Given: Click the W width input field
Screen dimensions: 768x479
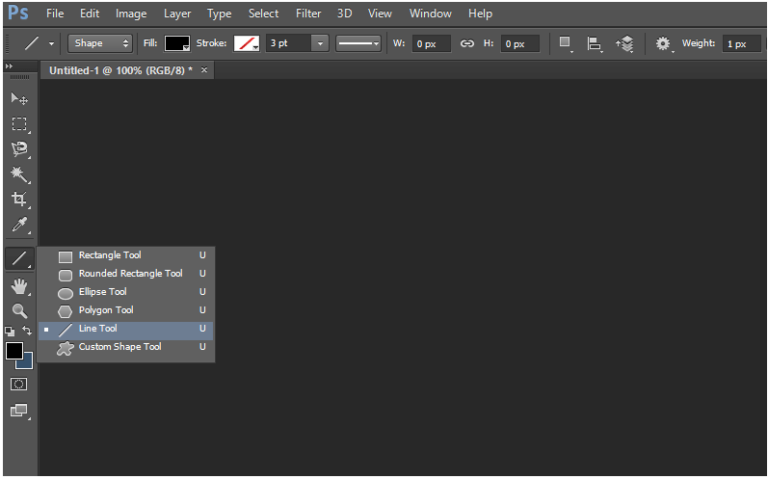Looking at the screenshot, I should pyautogui.click(x=431, y=44).
